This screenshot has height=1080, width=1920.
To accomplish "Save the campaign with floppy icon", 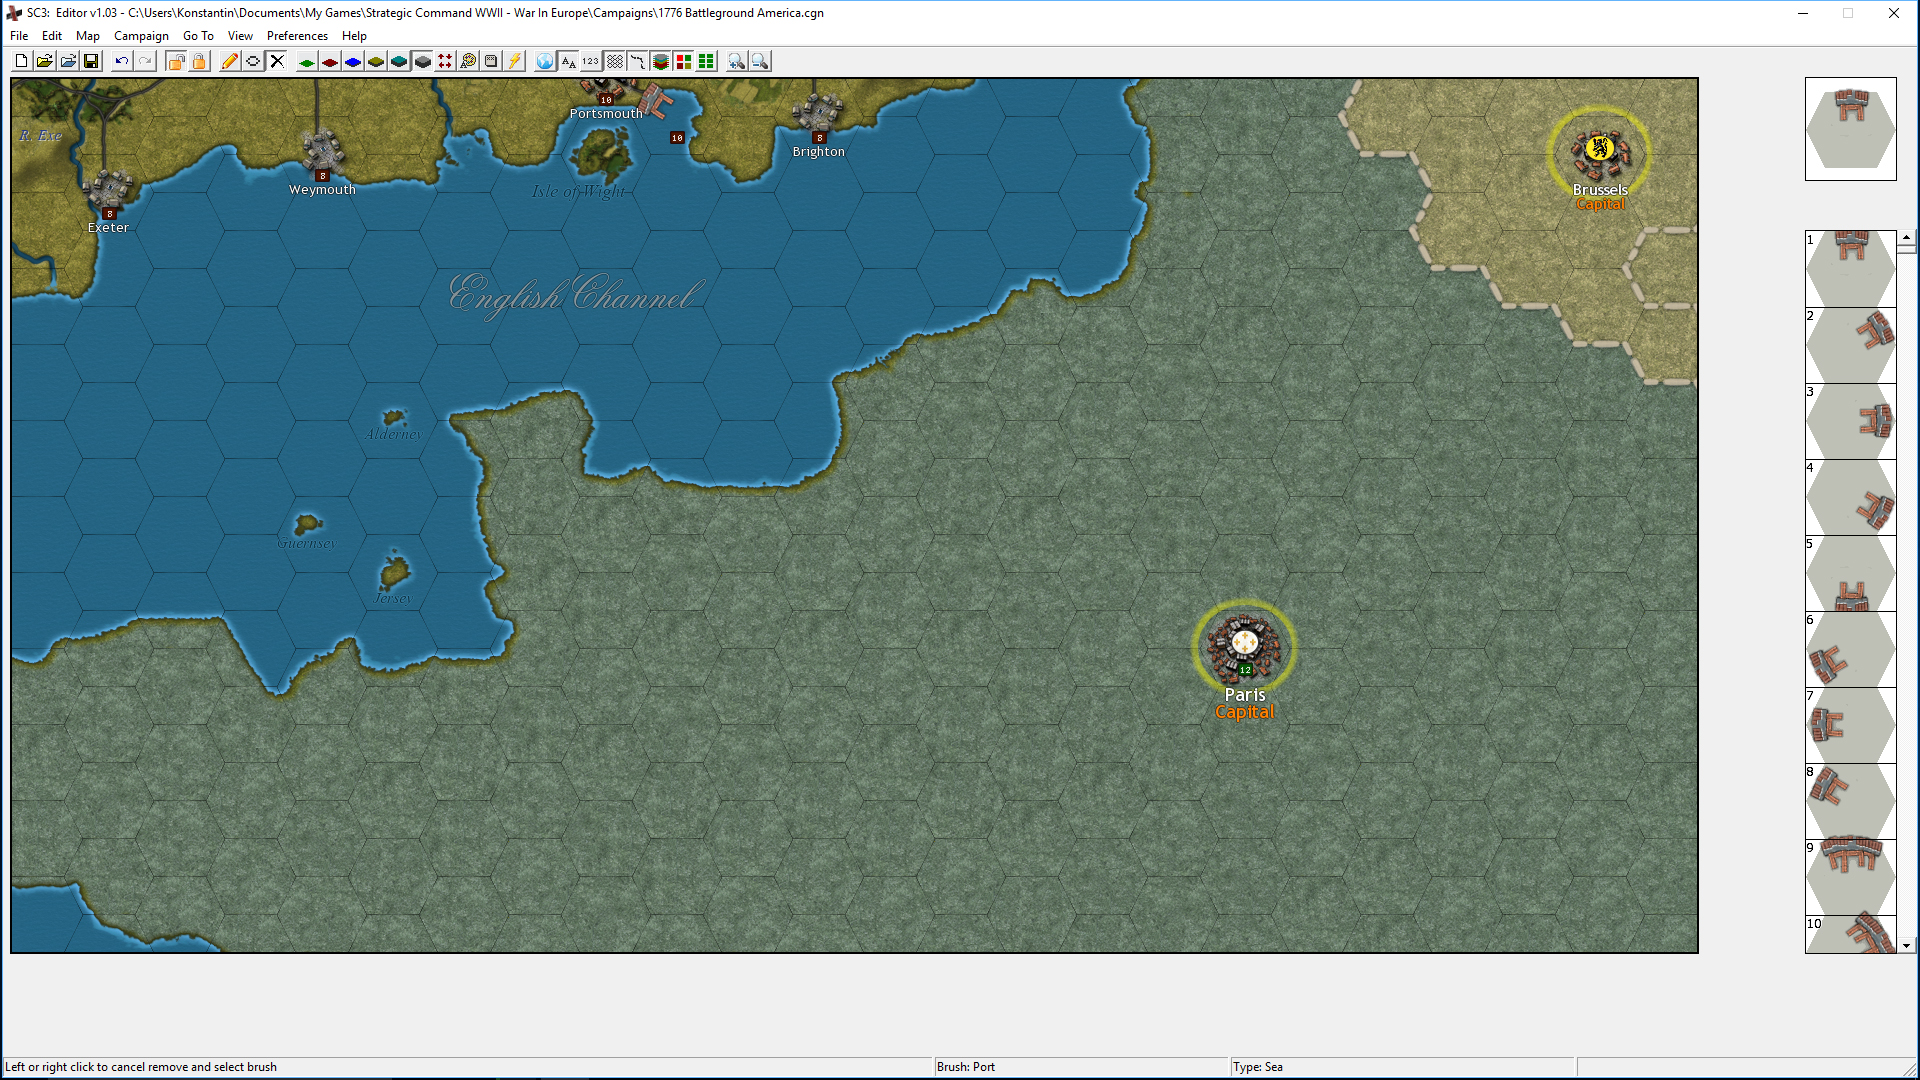I will pos(91,61).
